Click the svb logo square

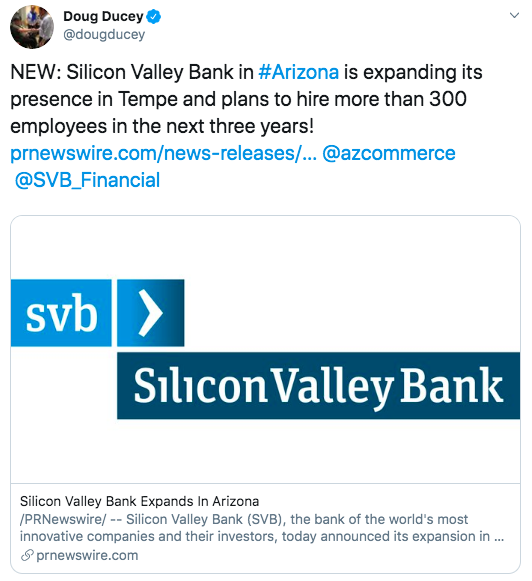(x=61, y=313)
